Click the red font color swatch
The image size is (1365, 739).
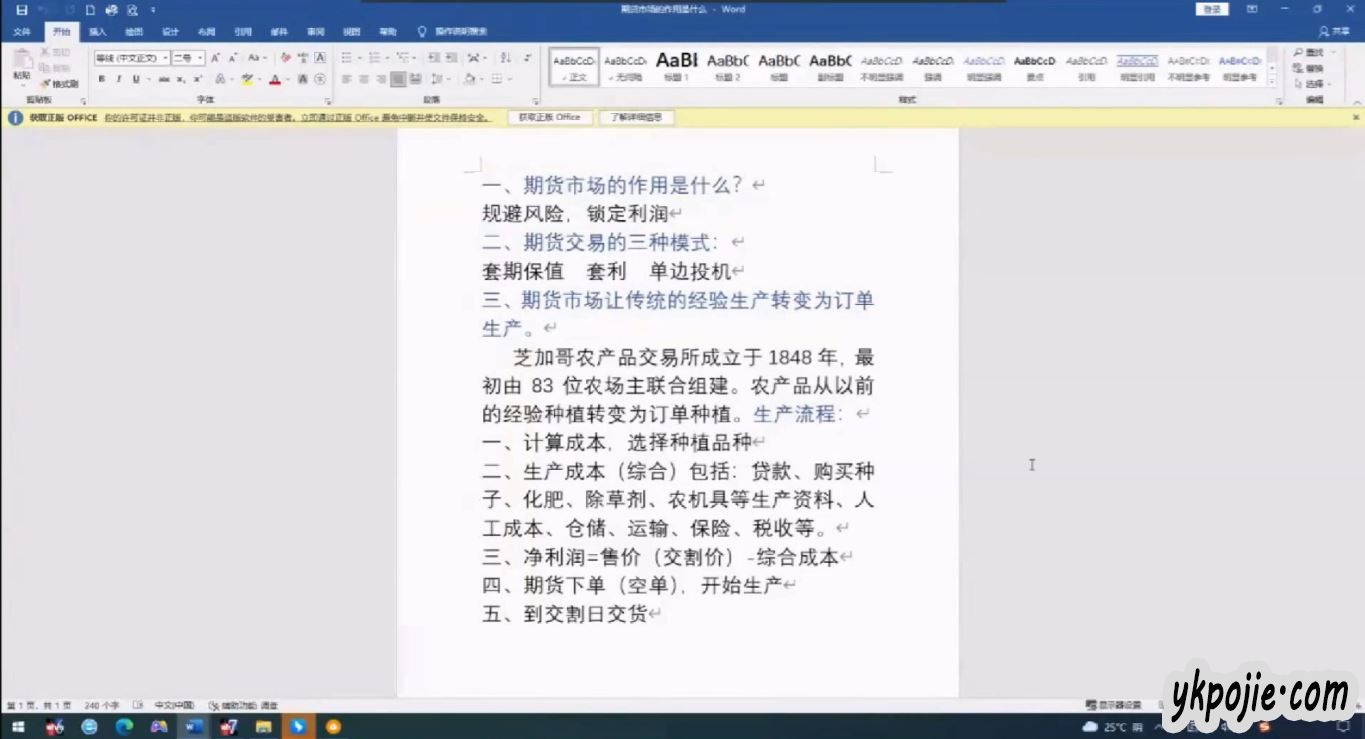pos(274,79)
